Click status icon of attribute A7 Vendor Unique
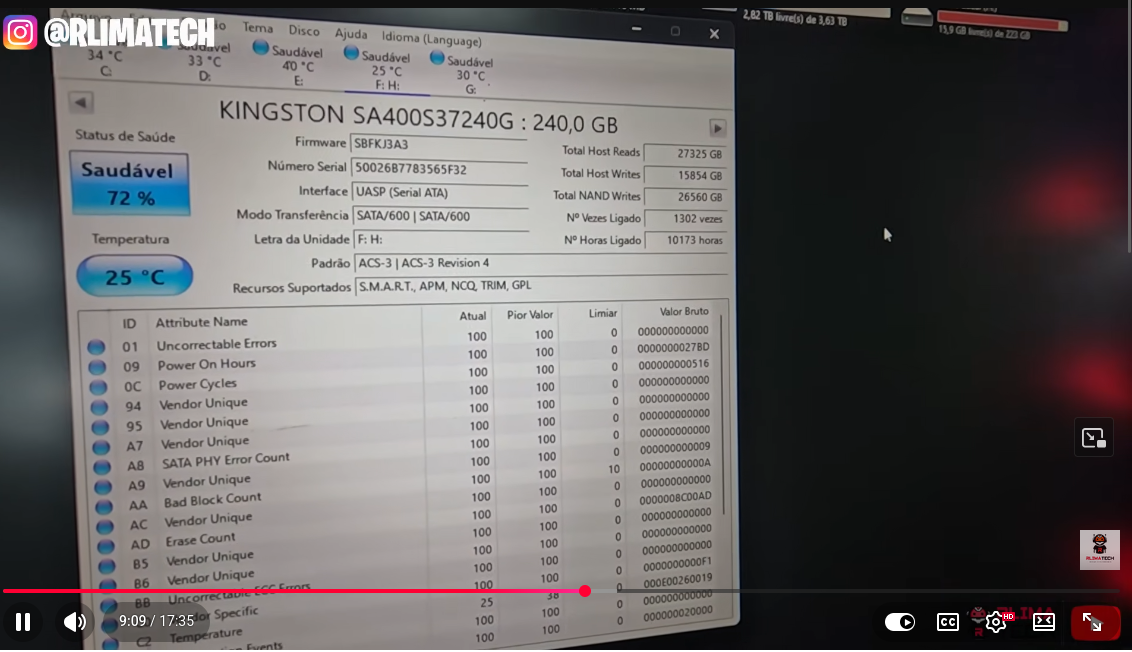 (101, 447)
